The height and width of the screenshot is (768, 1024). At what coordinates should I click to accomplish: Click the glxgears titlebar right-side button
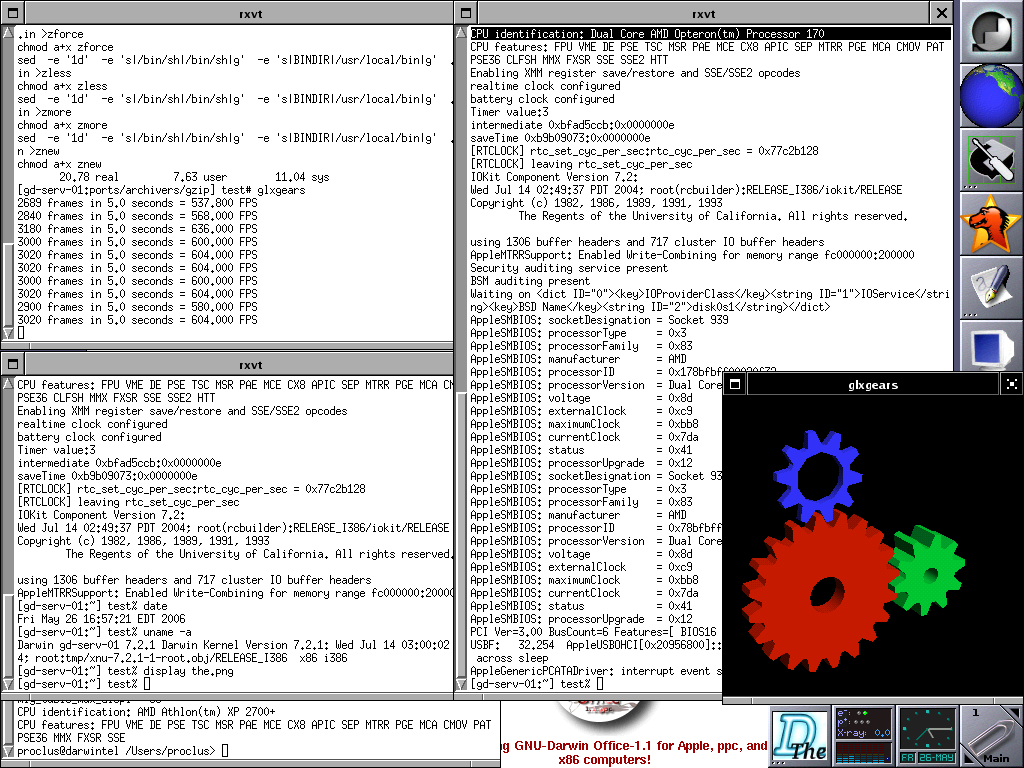tap(1012, 385)
